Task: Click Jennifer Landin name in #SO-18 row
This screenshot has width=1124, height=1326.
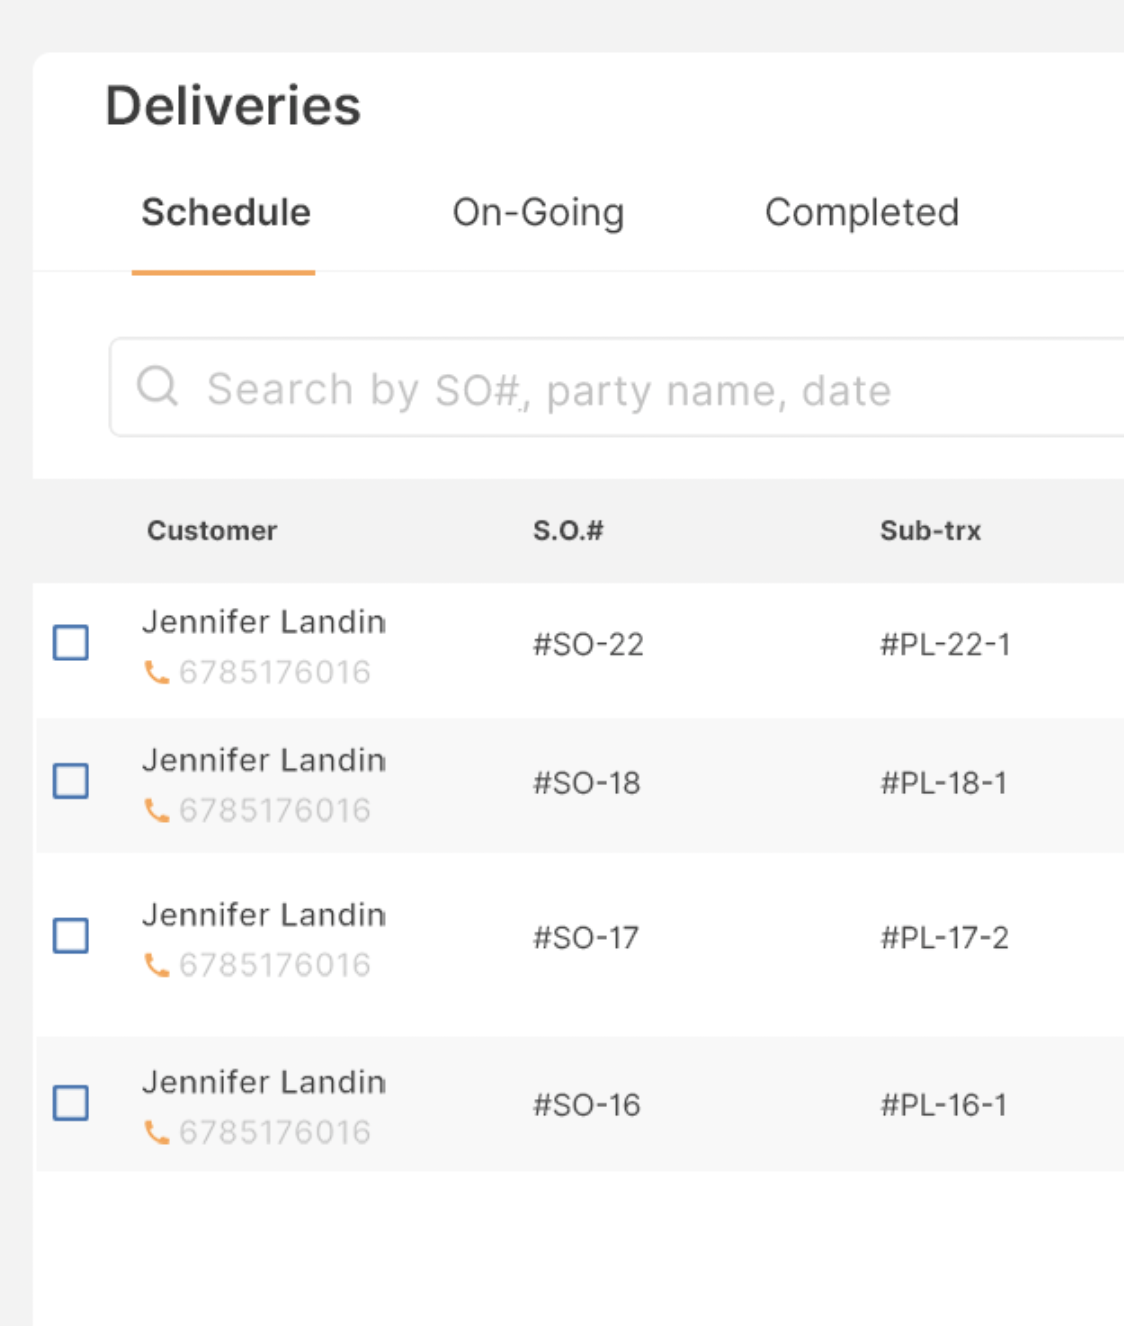Action: click(264, 760)
